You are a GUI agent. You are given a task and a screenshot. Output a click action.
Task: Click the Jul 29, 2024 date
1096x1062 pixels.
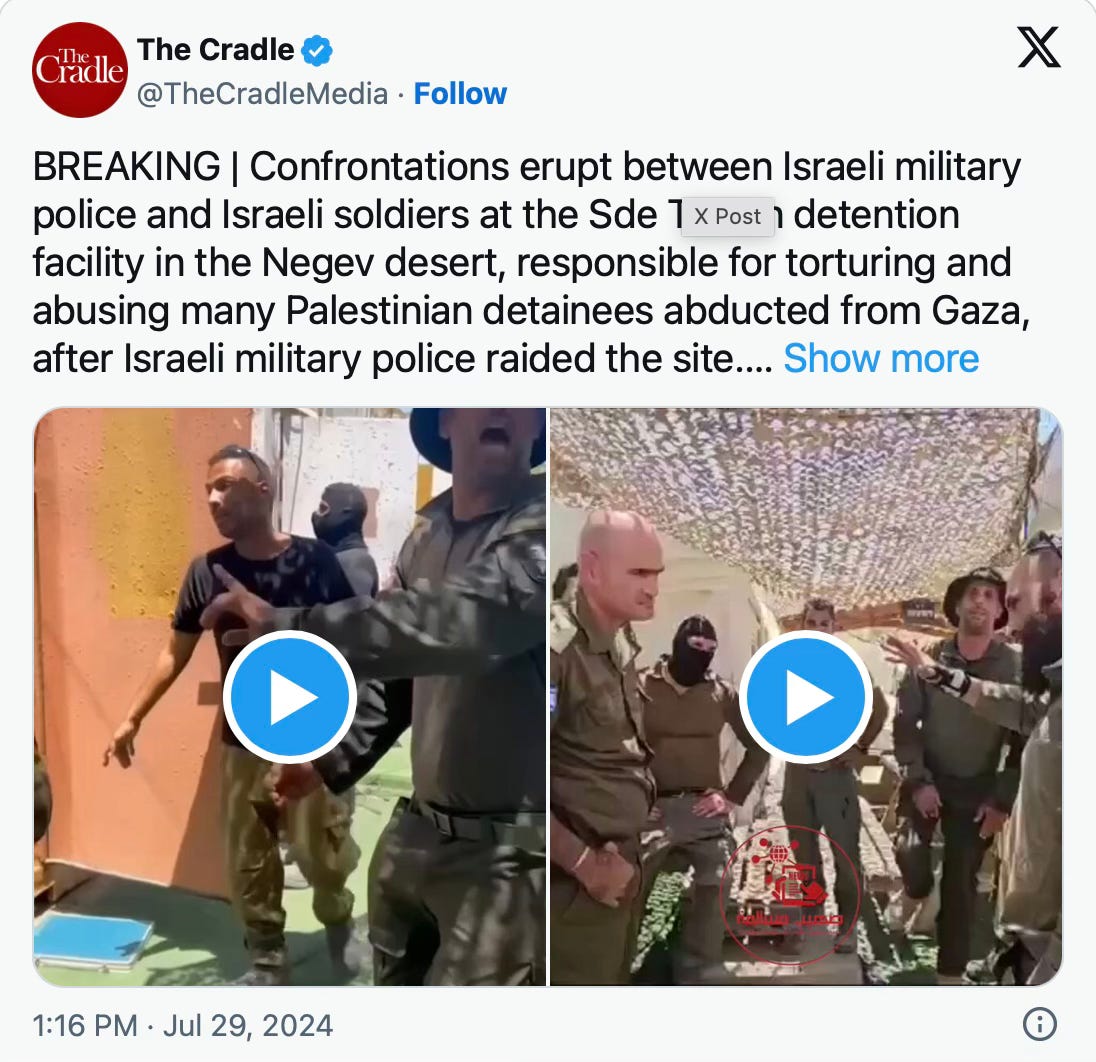pos(248,1026)
